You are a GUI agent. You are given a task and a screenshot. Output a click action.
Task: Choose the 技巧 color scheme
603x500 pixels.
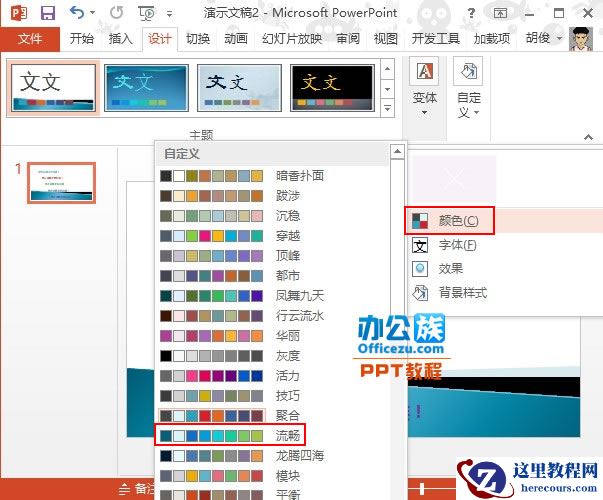(x=273, y=396)
